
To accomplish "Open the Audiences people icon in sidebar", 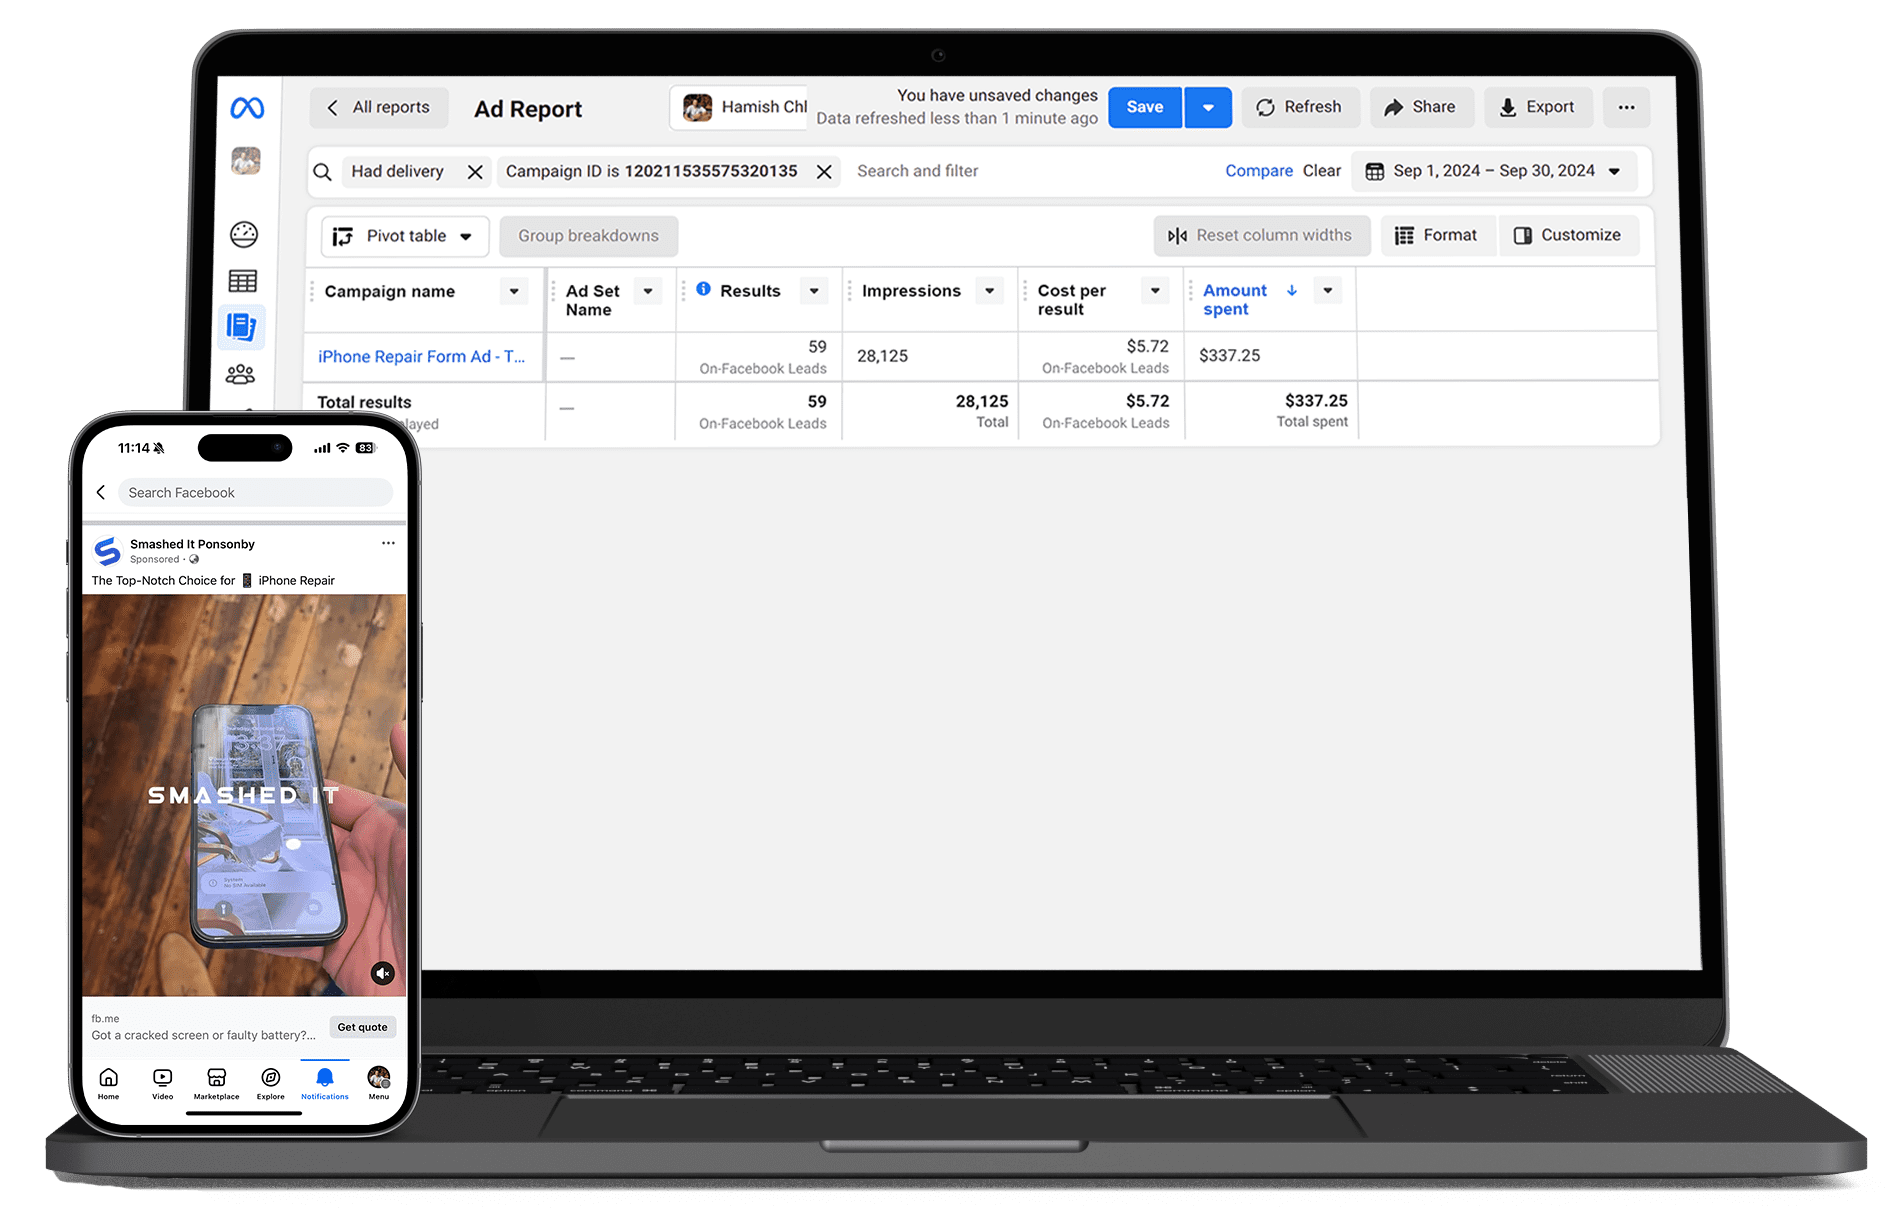I will click(x=241, y=374).
